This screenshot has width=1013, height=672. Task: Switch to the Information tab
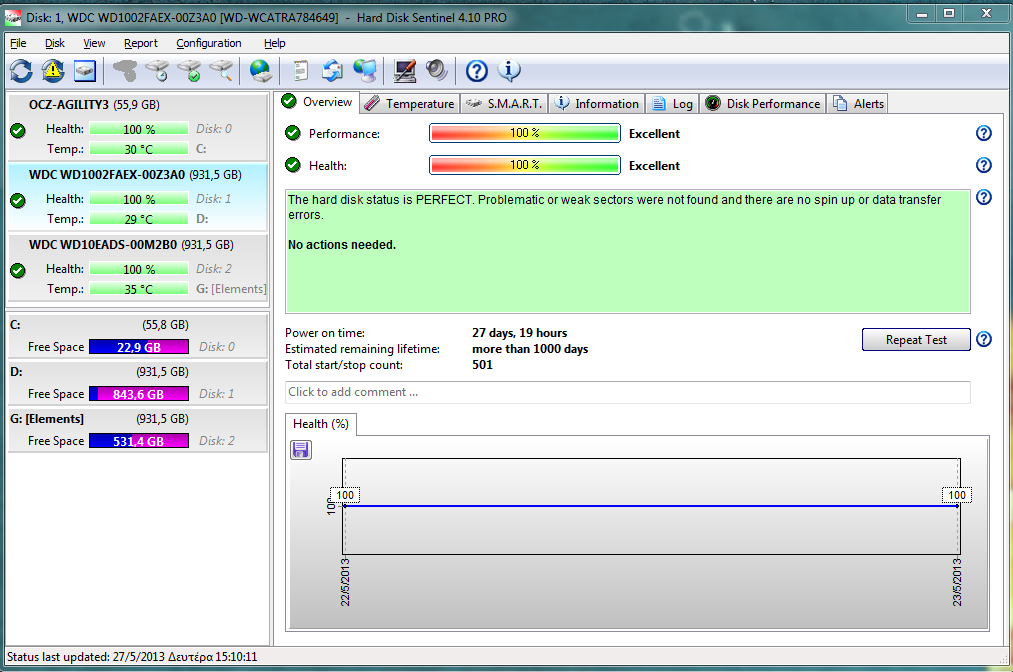[597, 103]
